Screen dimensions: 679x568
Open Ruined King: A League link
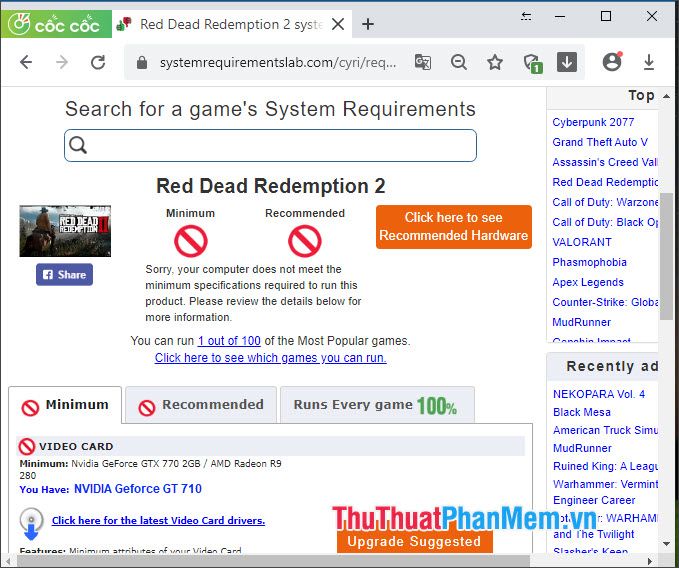(x=605, y=466)
